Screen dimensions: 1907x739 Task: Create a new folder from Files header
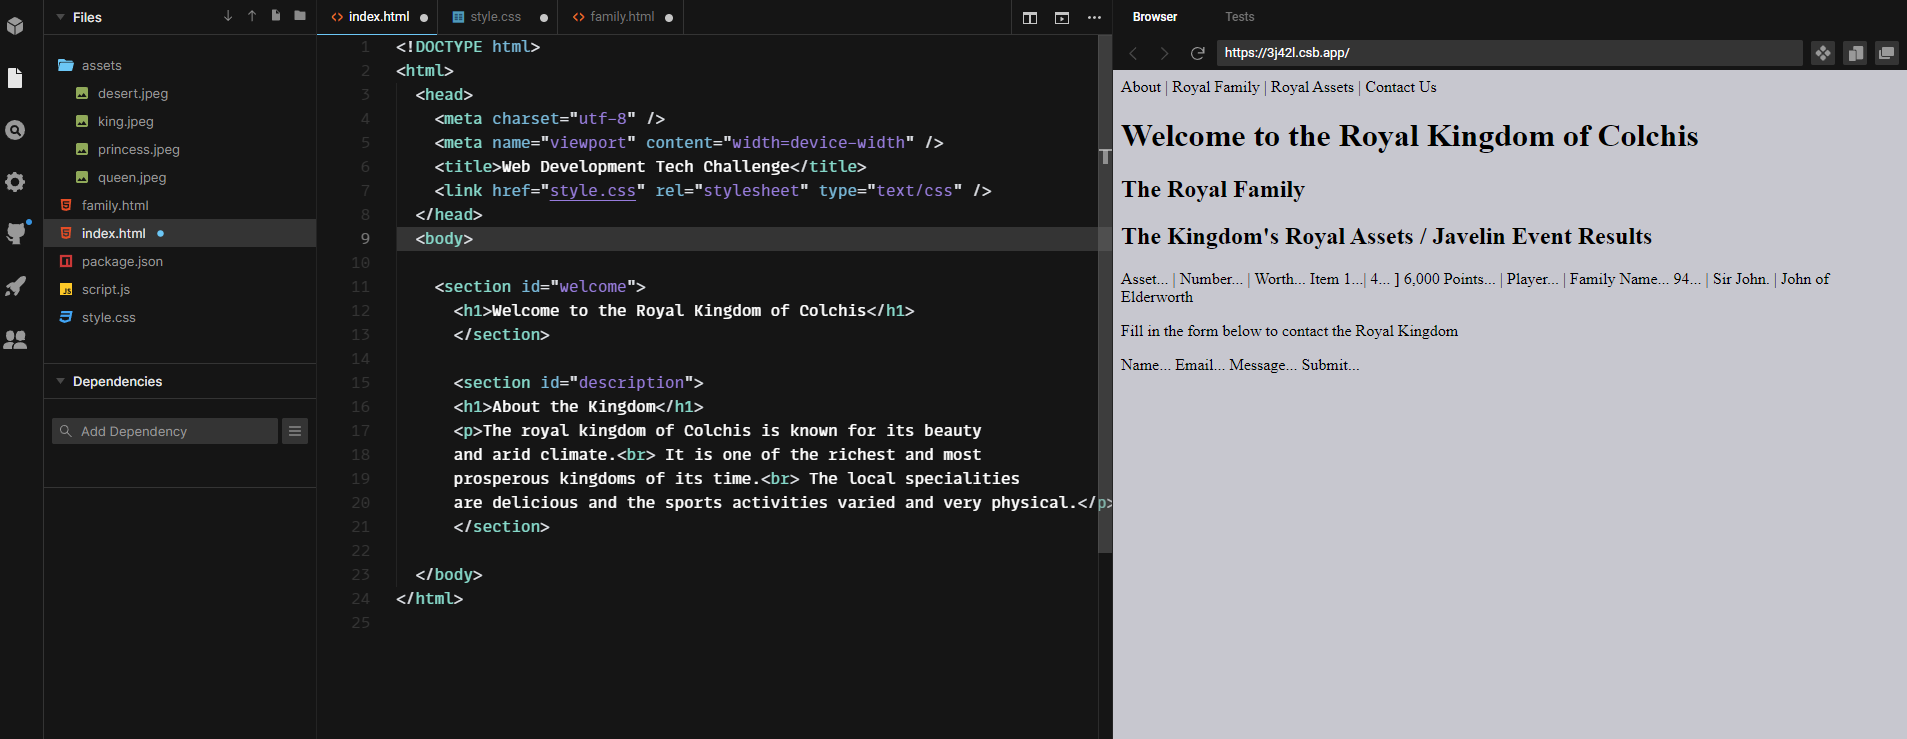point(300,16)
